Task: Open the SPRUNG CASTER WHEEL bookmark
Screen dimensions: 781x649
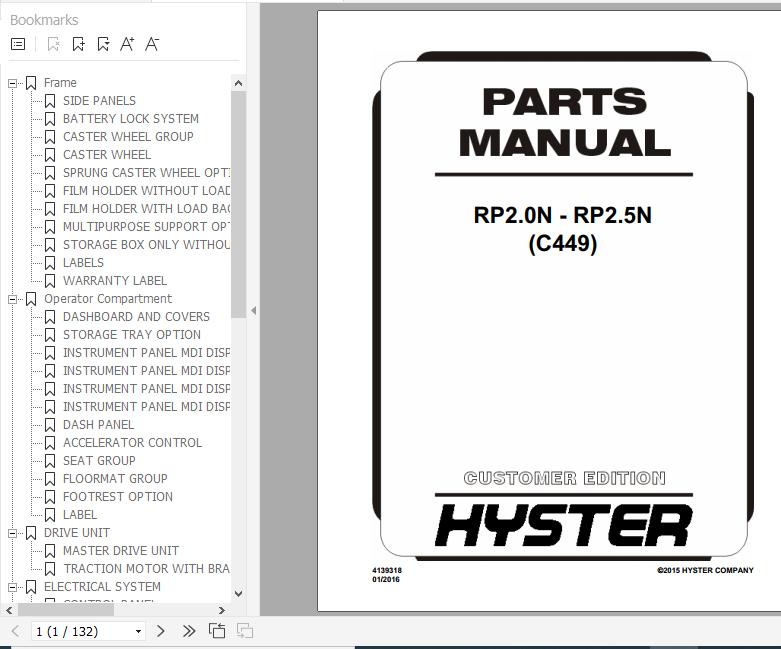Action: click(146, 173)
